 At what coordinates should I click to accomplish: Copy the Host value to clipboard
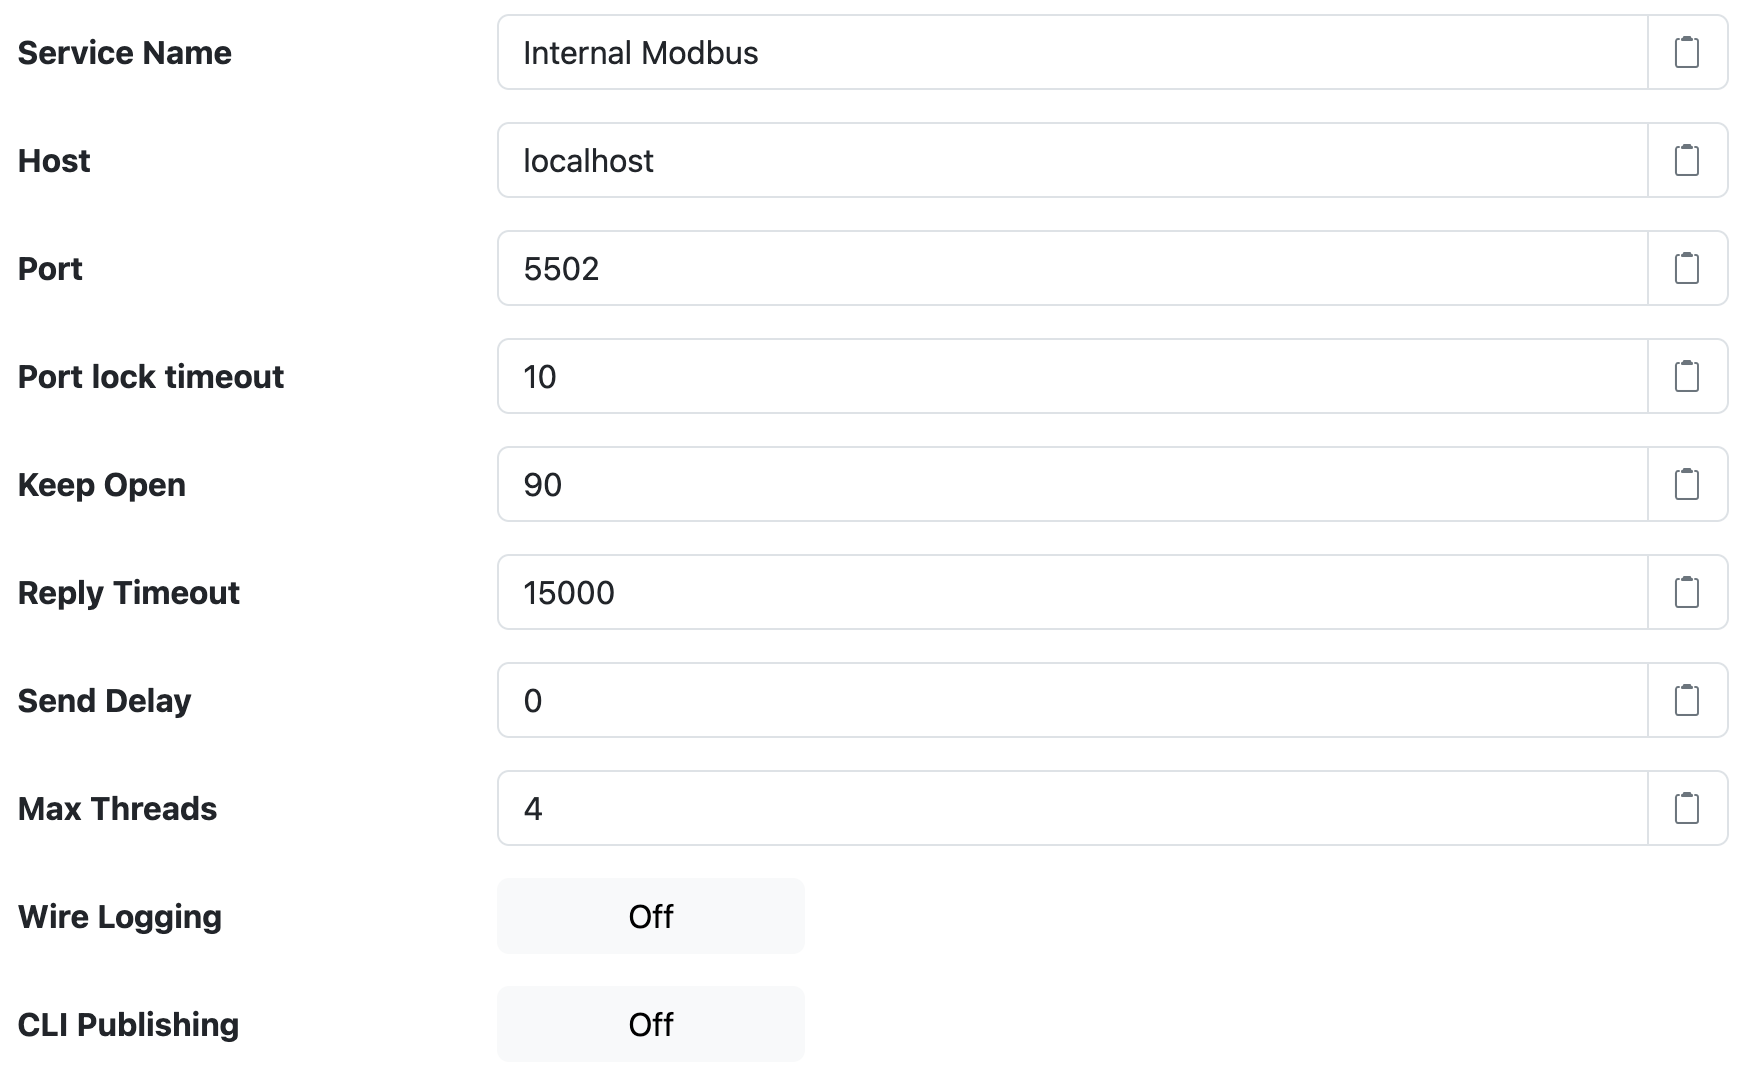1686,160
